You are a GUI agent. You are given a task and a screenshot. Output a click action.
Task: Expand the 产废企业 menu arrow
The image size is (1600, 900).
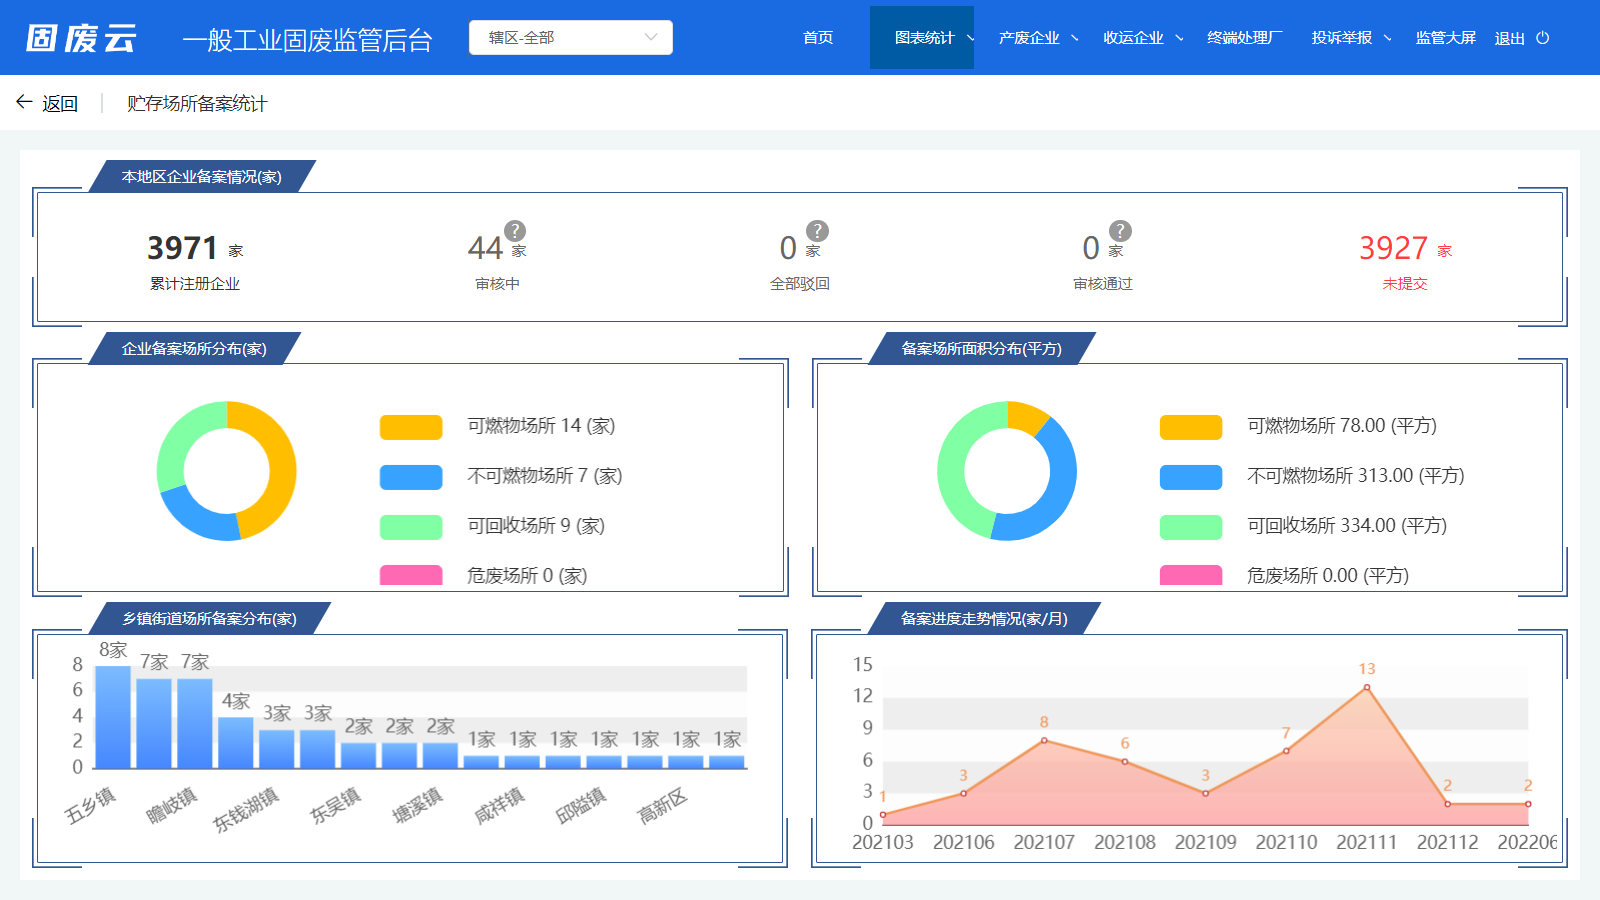click(x=1075, y=38)
